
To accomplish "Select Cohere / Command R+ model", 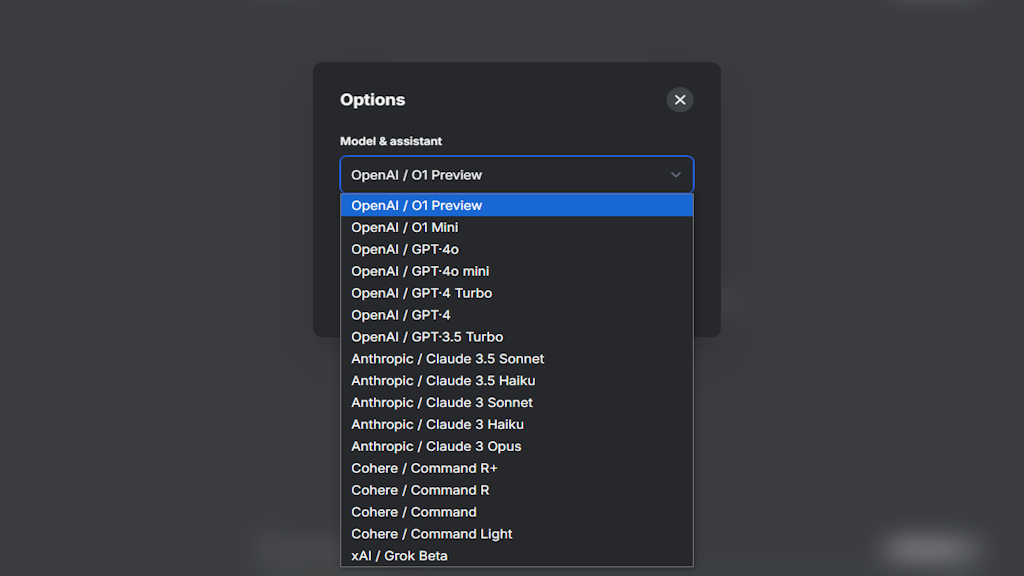I will (x=517, y=468).
